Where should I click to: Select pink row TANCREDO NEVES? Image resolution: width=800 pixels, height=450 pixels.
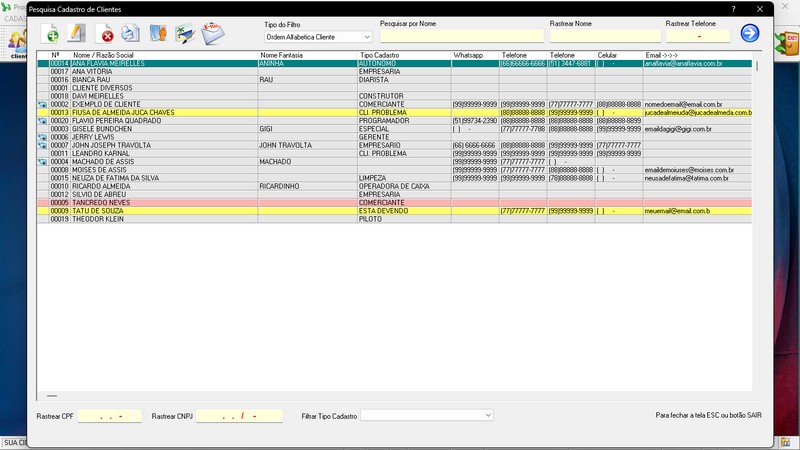(394, 203)
